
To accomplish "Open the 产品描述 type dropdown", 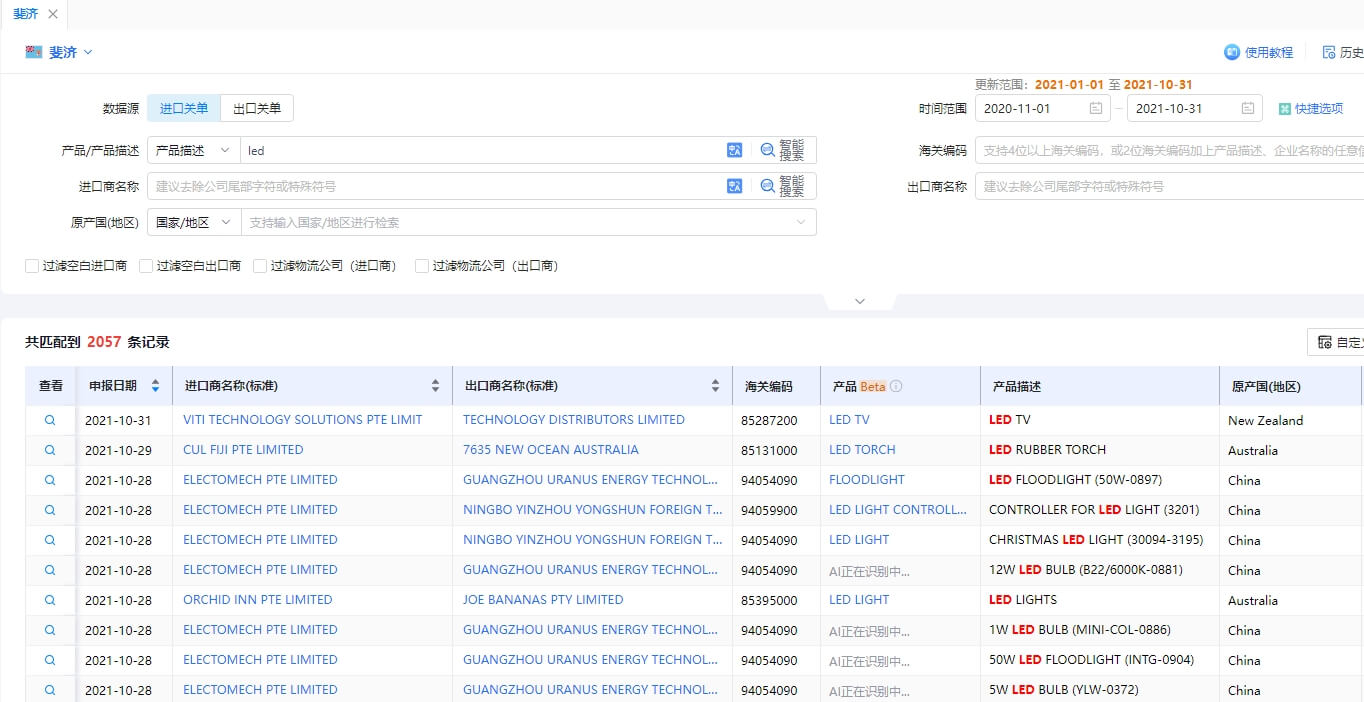I will [194, 150].
